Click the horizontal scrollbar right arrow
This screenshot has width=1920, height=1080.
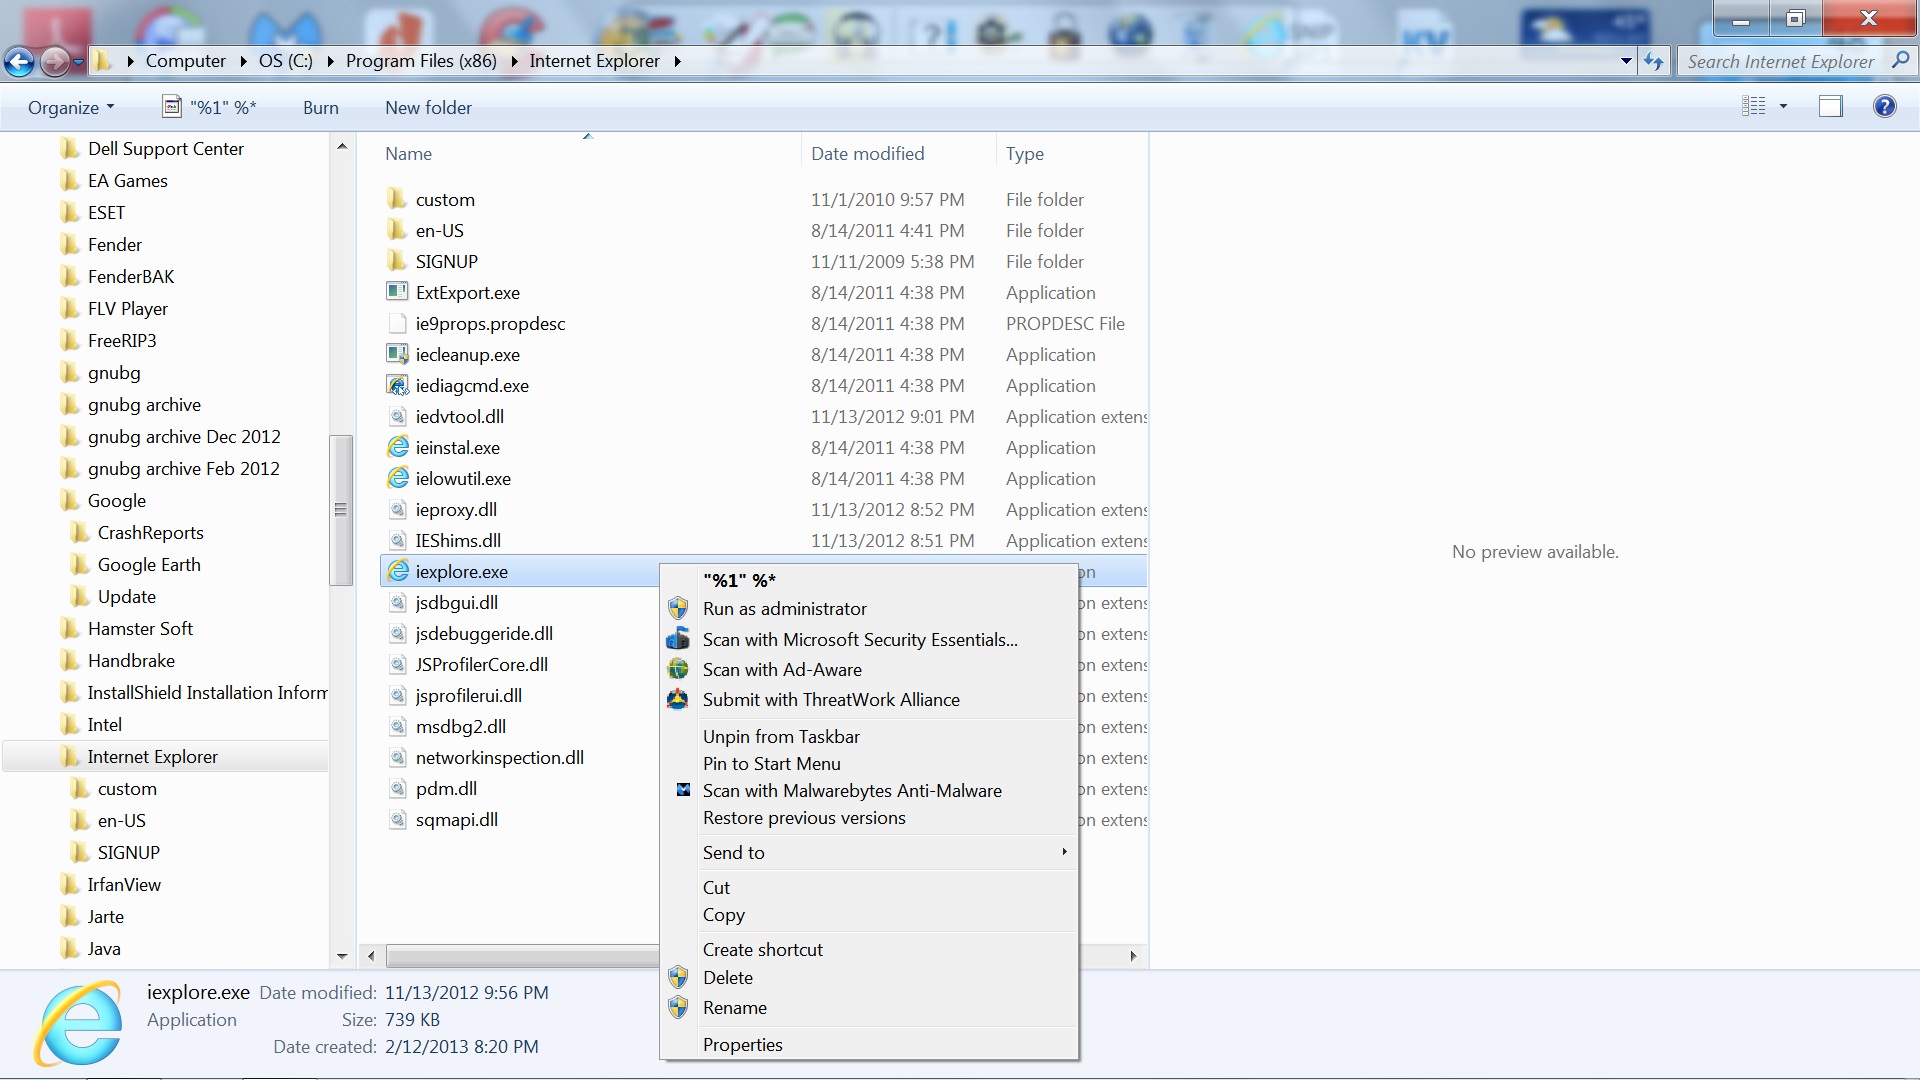(x=1133, y=956)
